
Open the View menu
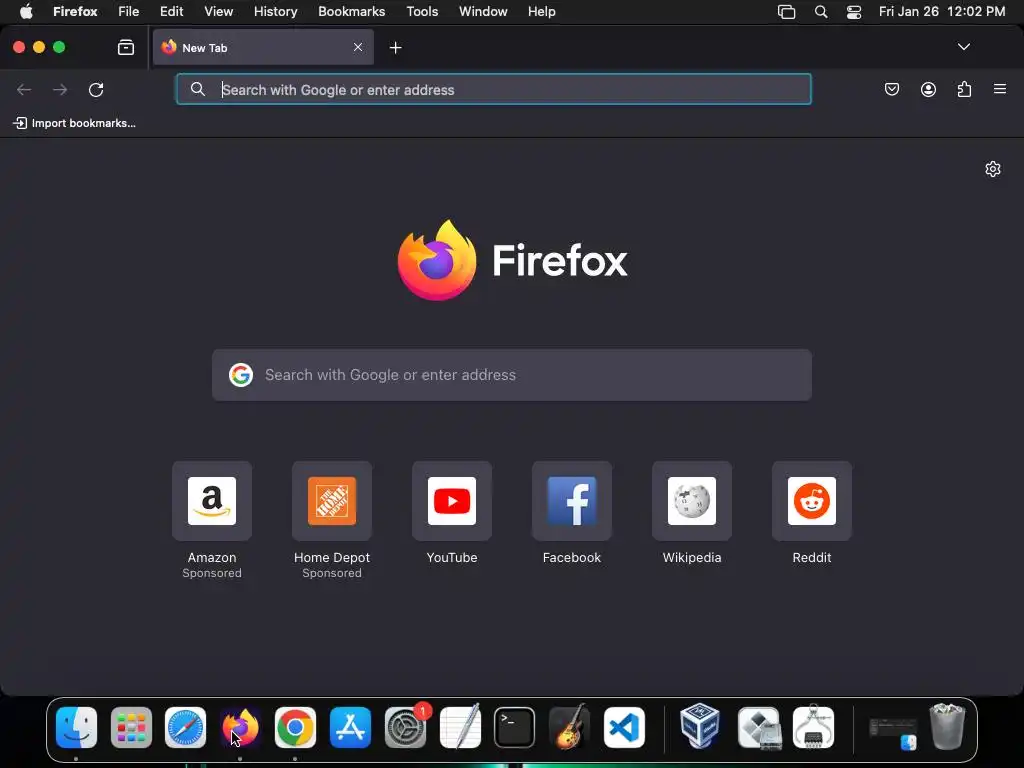click(x=218, y=12)
